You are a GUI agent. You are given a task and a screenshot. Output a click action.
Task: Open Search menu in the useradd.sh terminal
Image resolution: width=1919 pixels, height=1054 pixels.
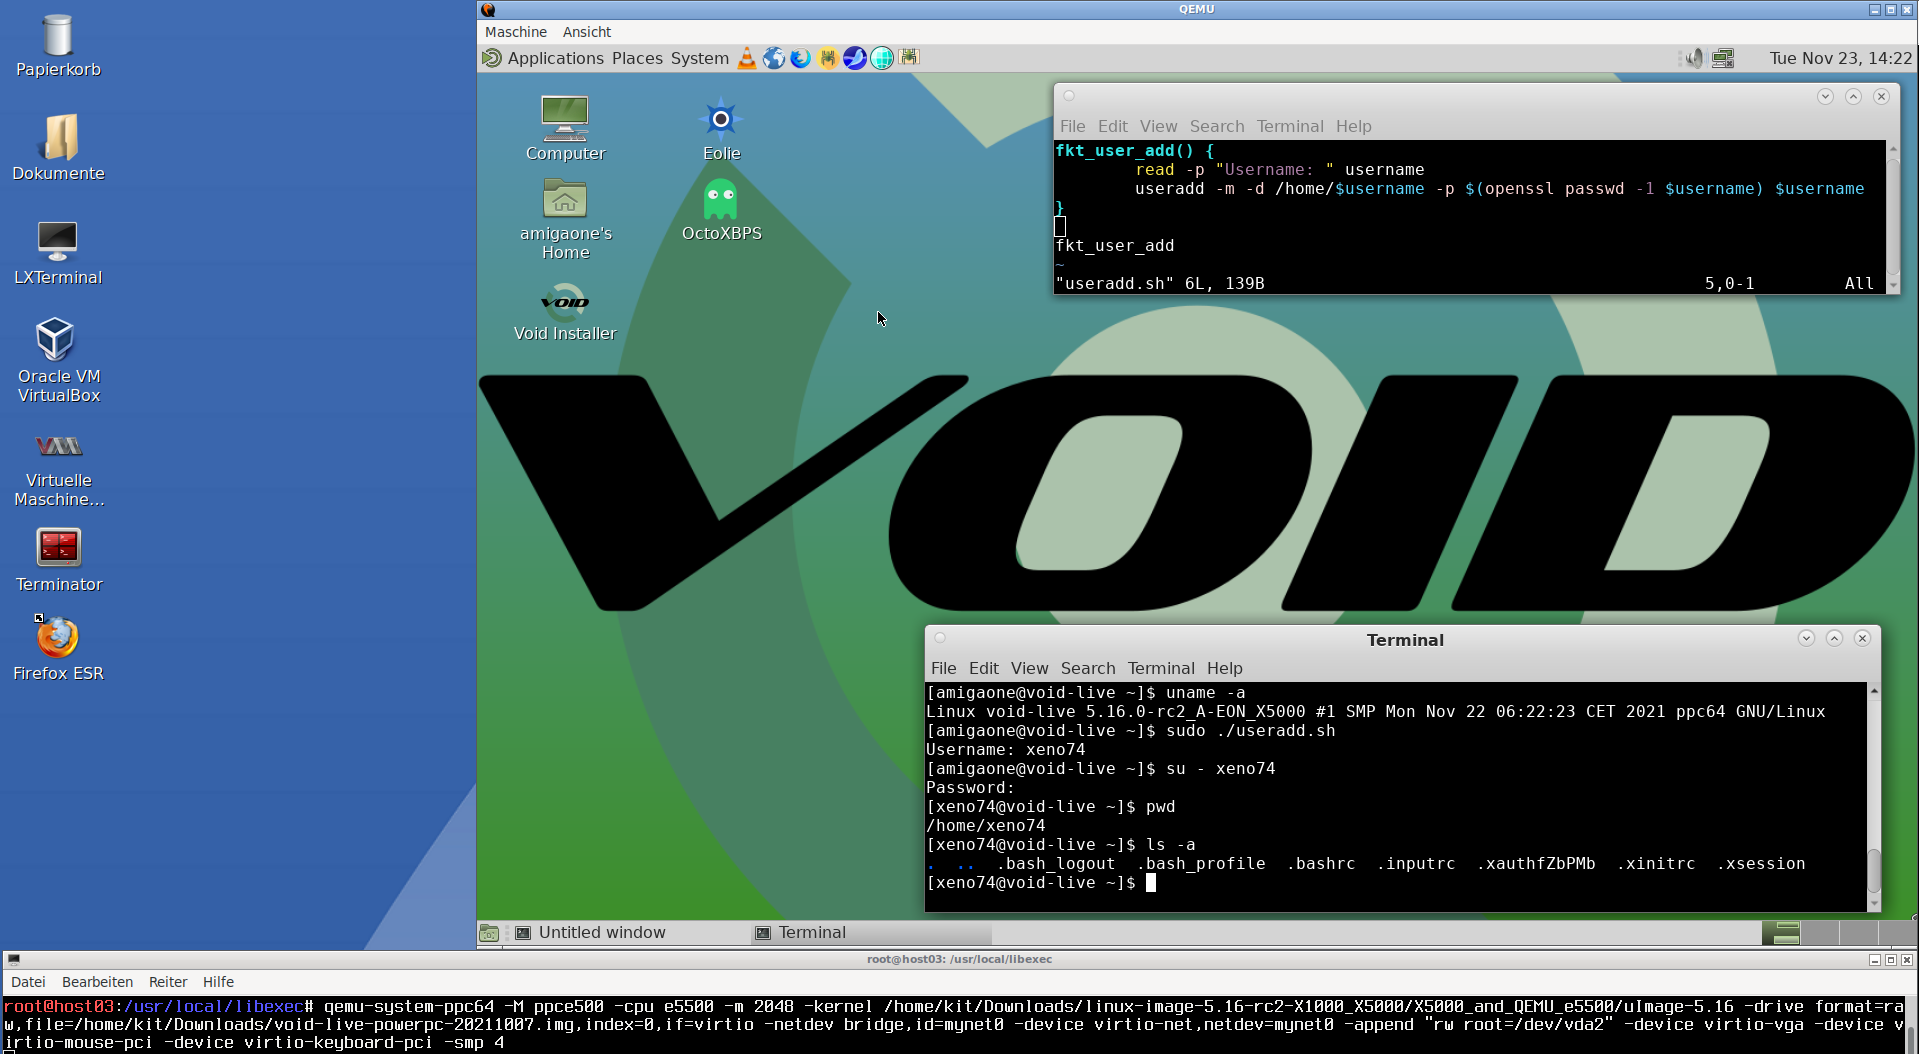point(1217,126)
